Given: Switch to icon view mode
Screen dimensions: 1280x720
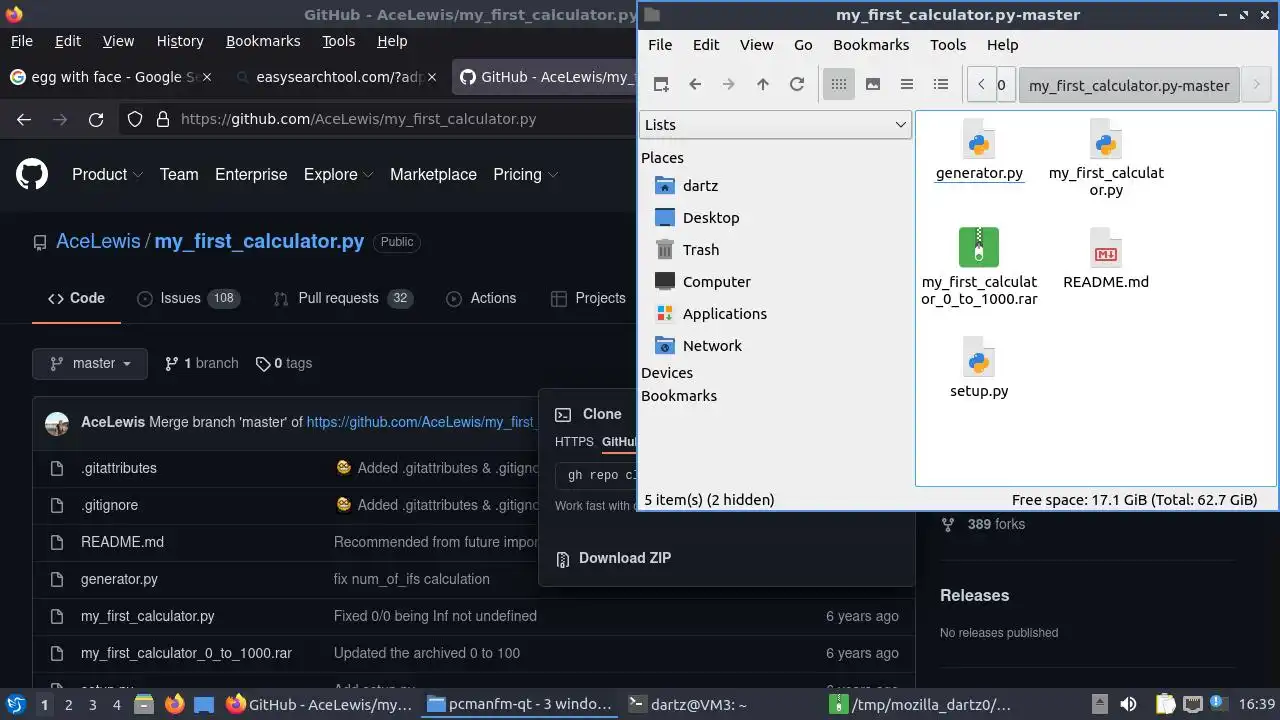Looking at the screenshot, I should coord(839,85).
